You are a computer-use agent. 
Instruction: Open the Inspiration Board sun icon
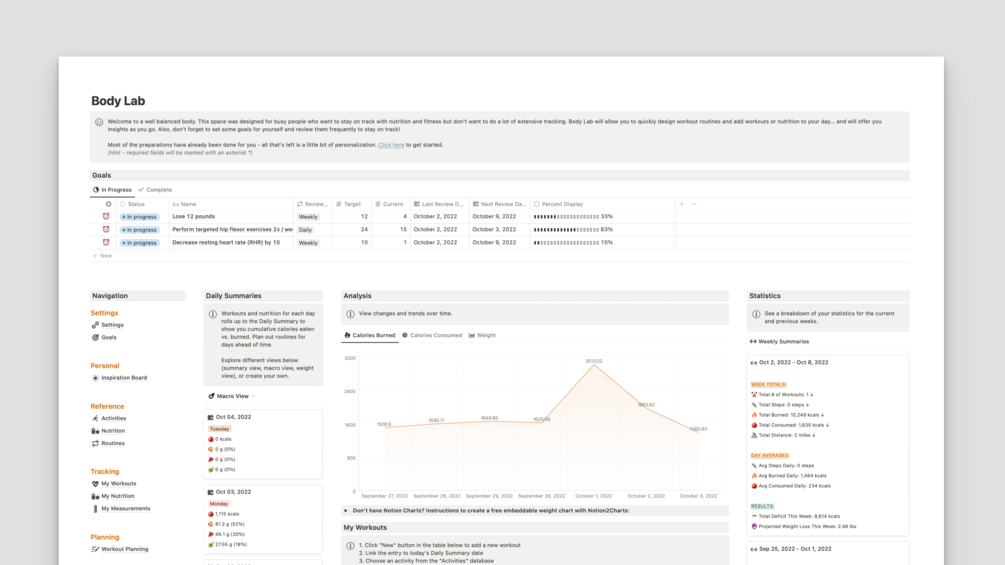click(95, 378)
